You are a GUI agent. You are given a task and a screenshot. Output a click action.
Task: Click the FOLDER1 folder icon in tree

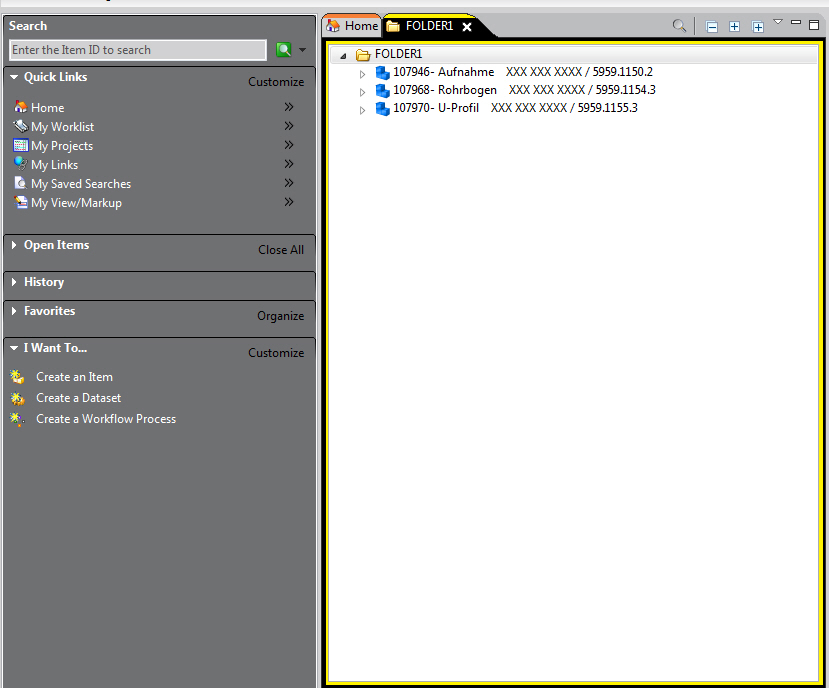tap(363, 54)
